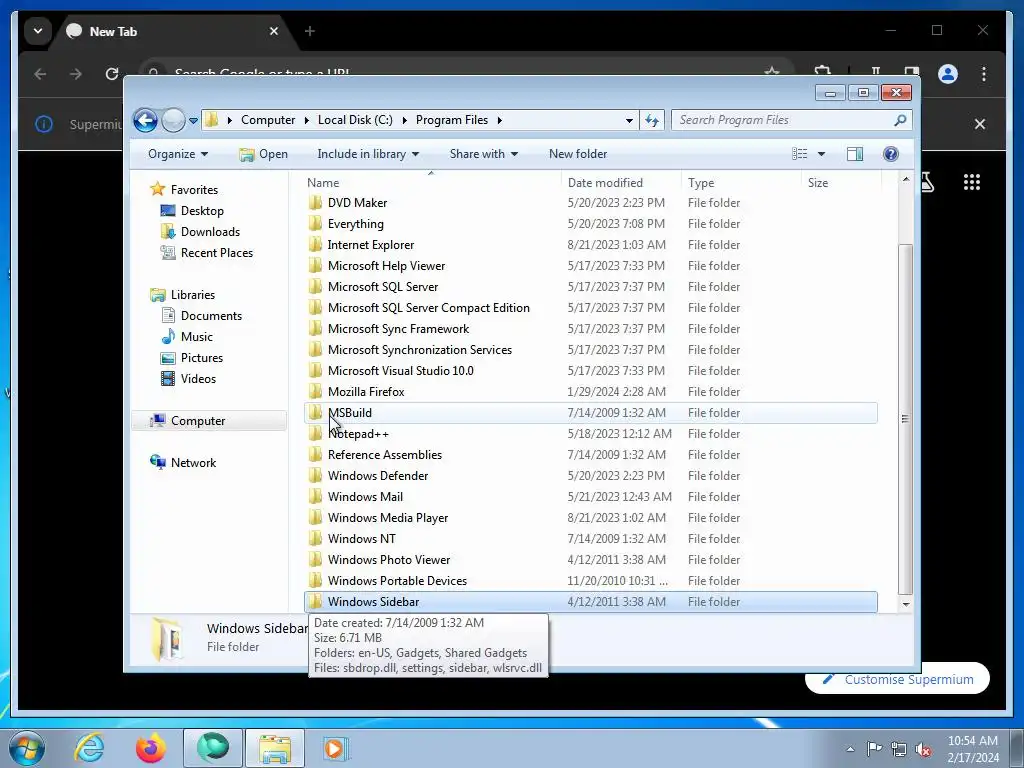Launch Firefox from the taskbar

(x=150, y=748)
